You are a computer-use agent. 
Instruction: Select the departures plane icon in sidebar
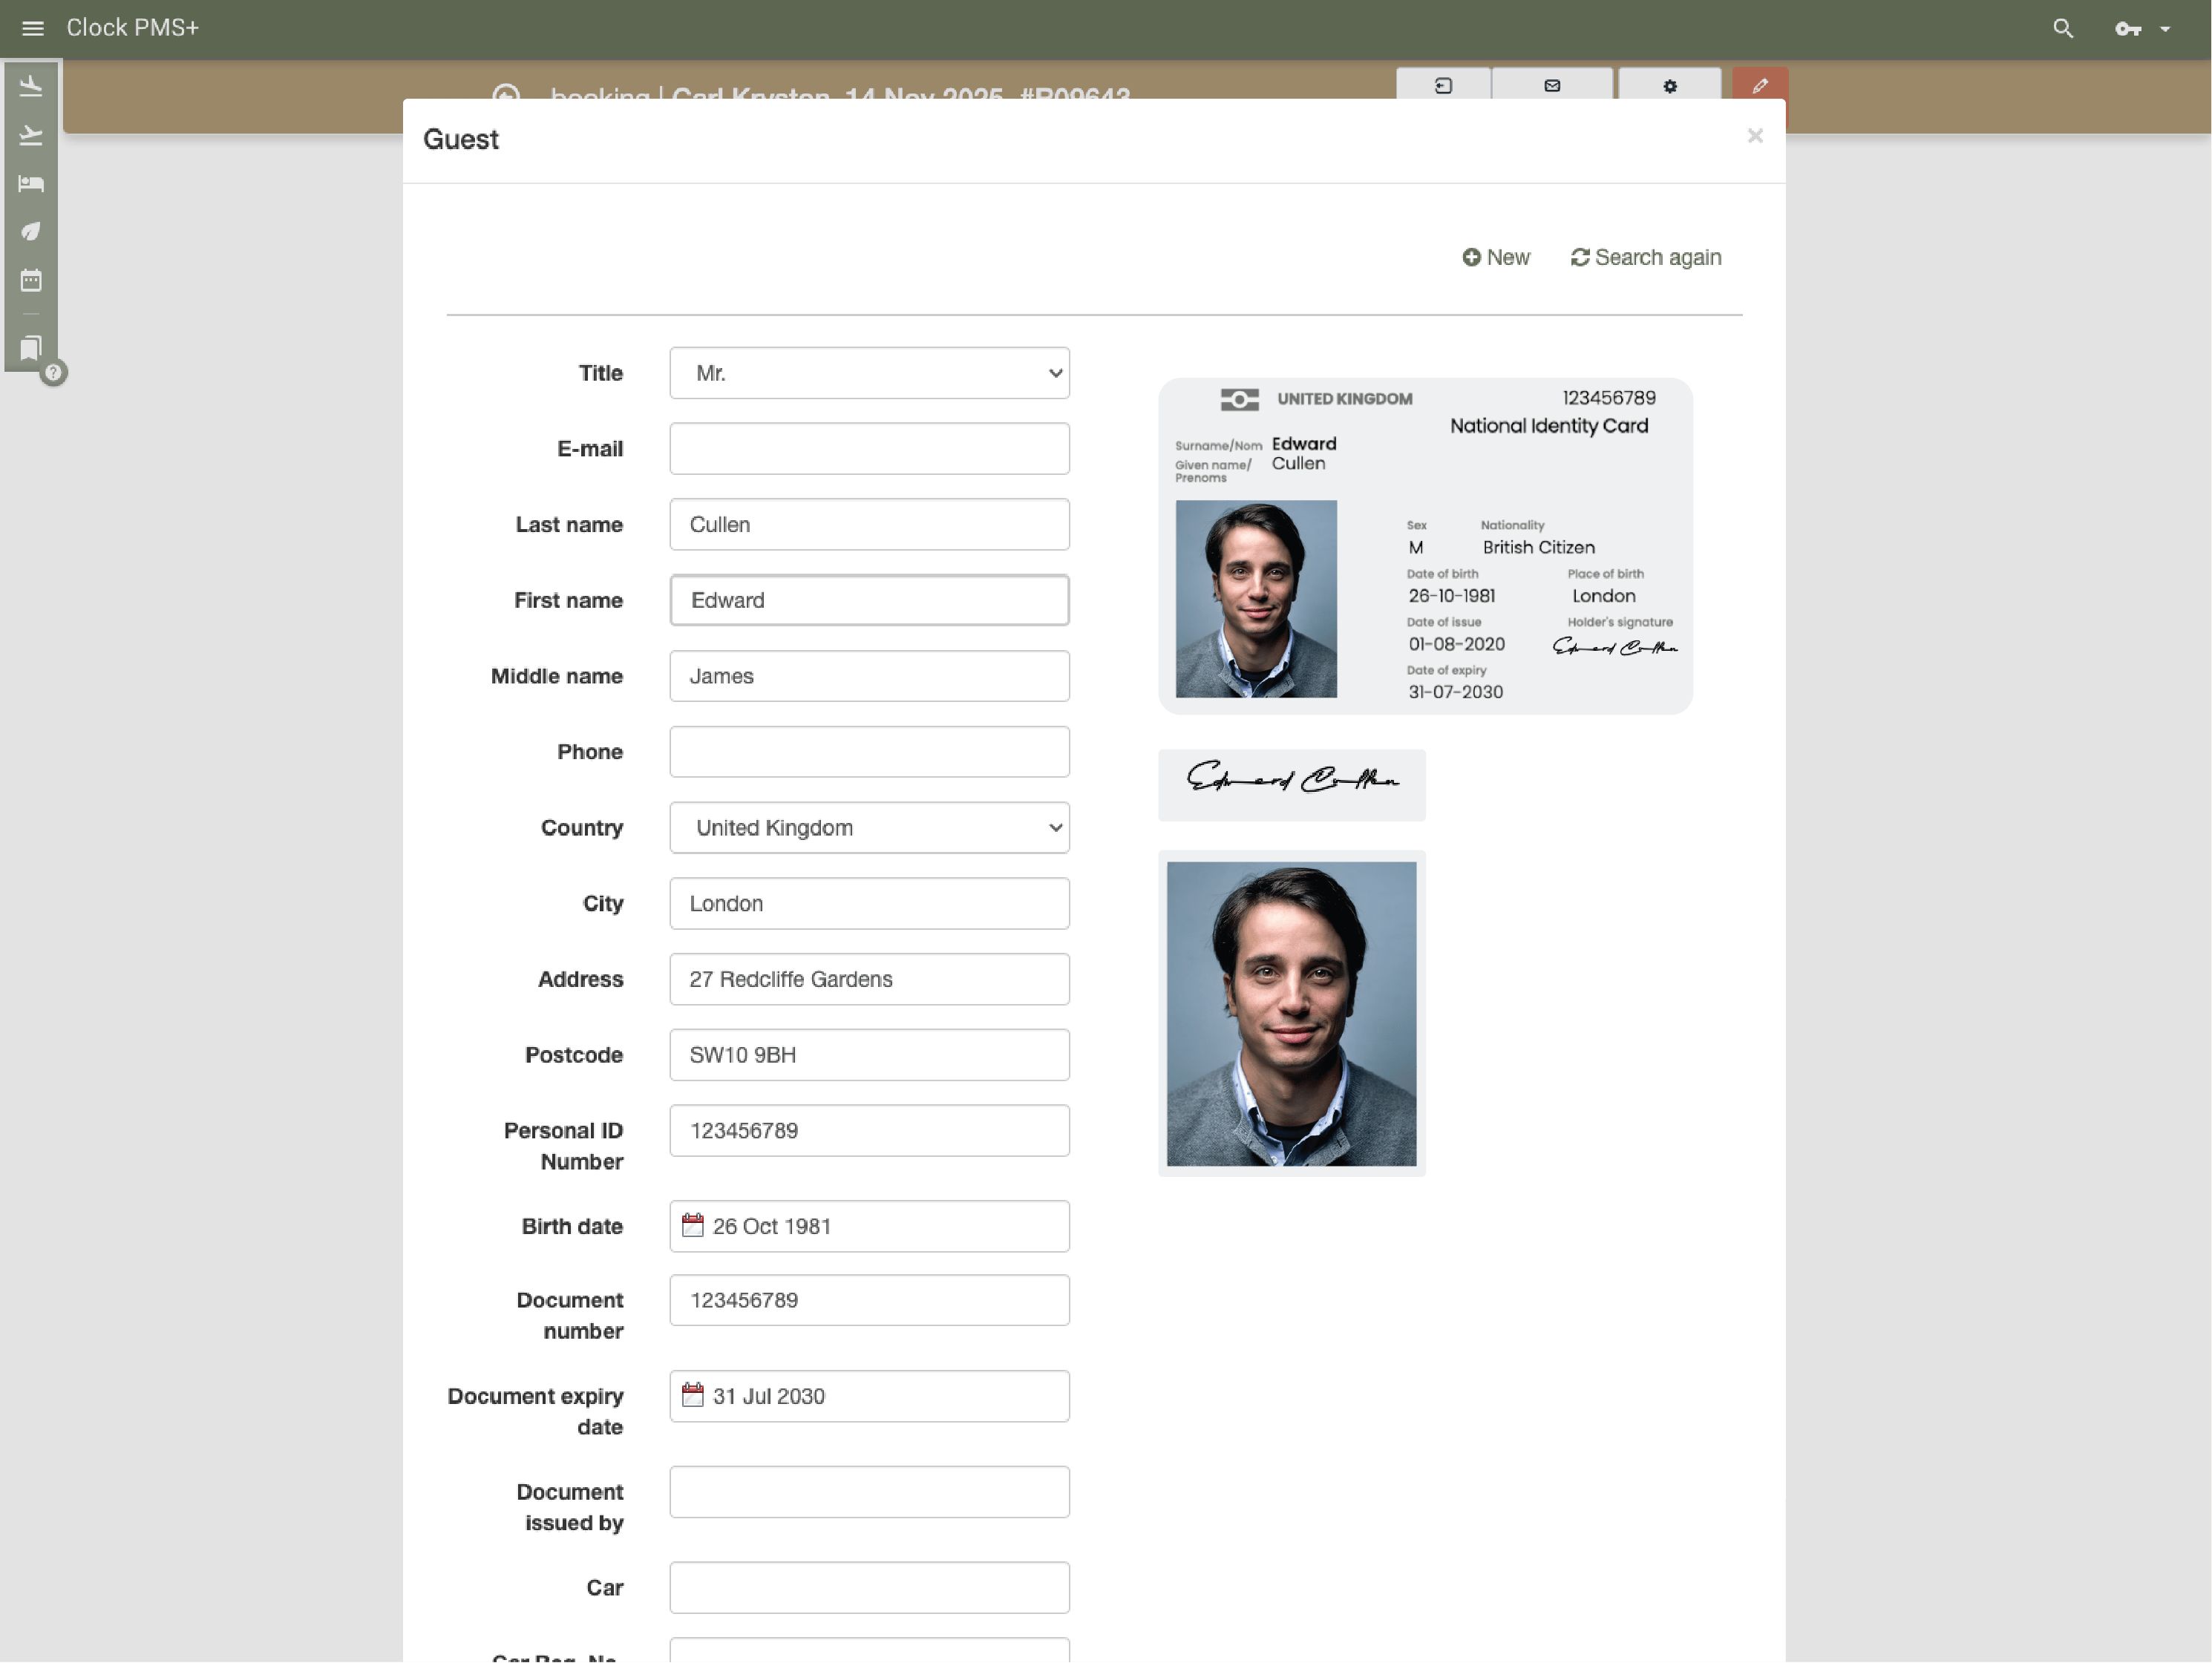tap(31, 135)
